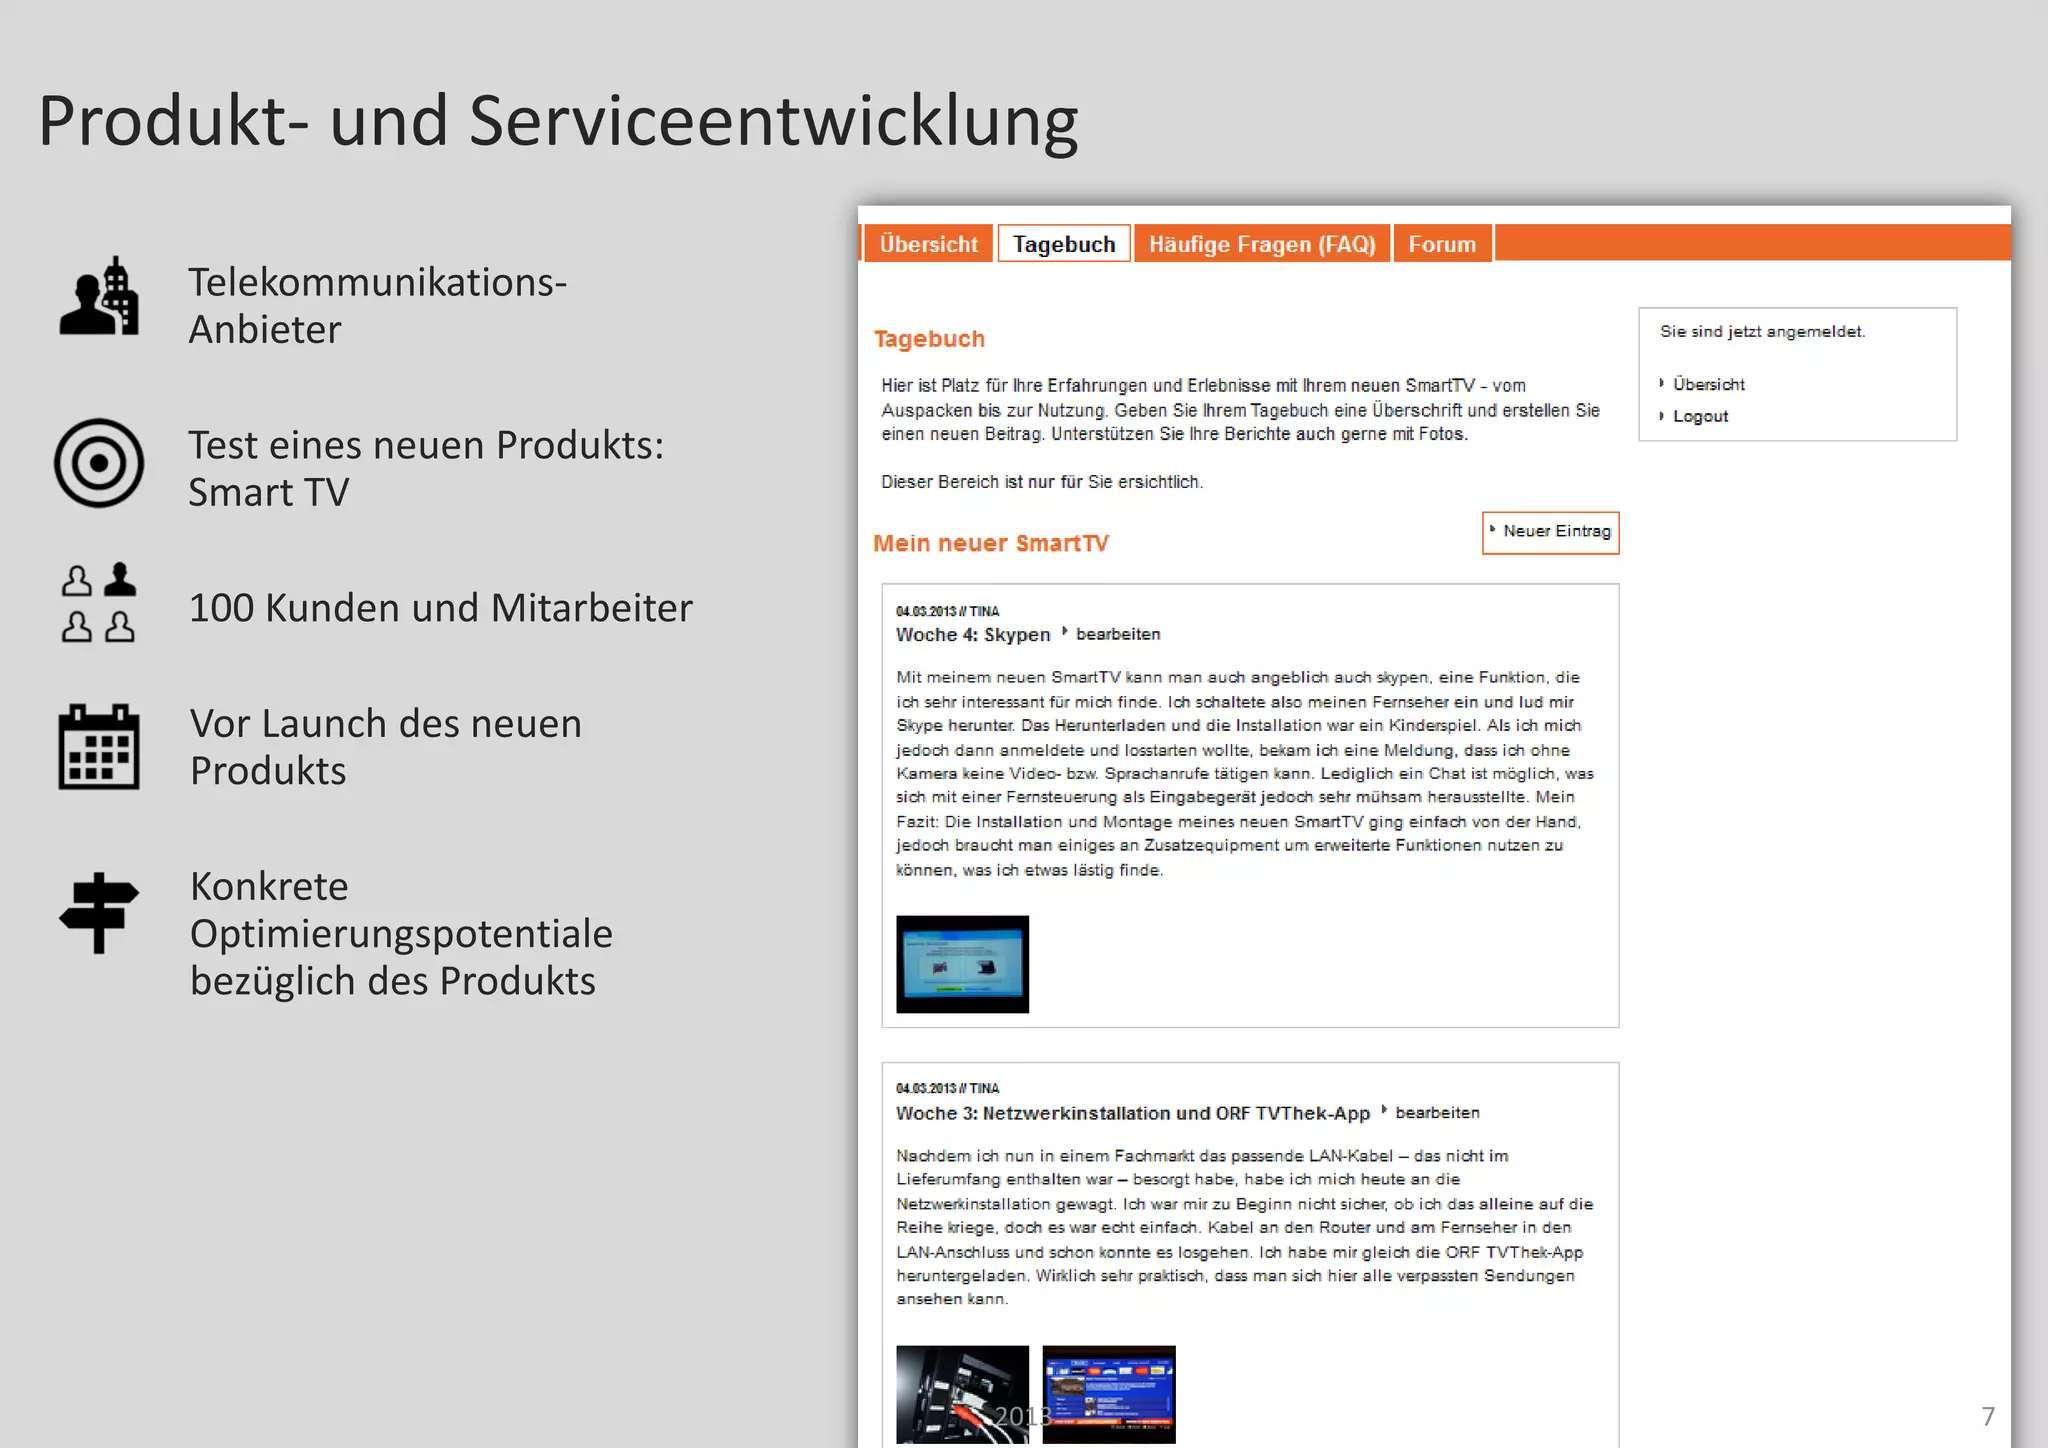Click the Woche 4: Skypen title

973,635
